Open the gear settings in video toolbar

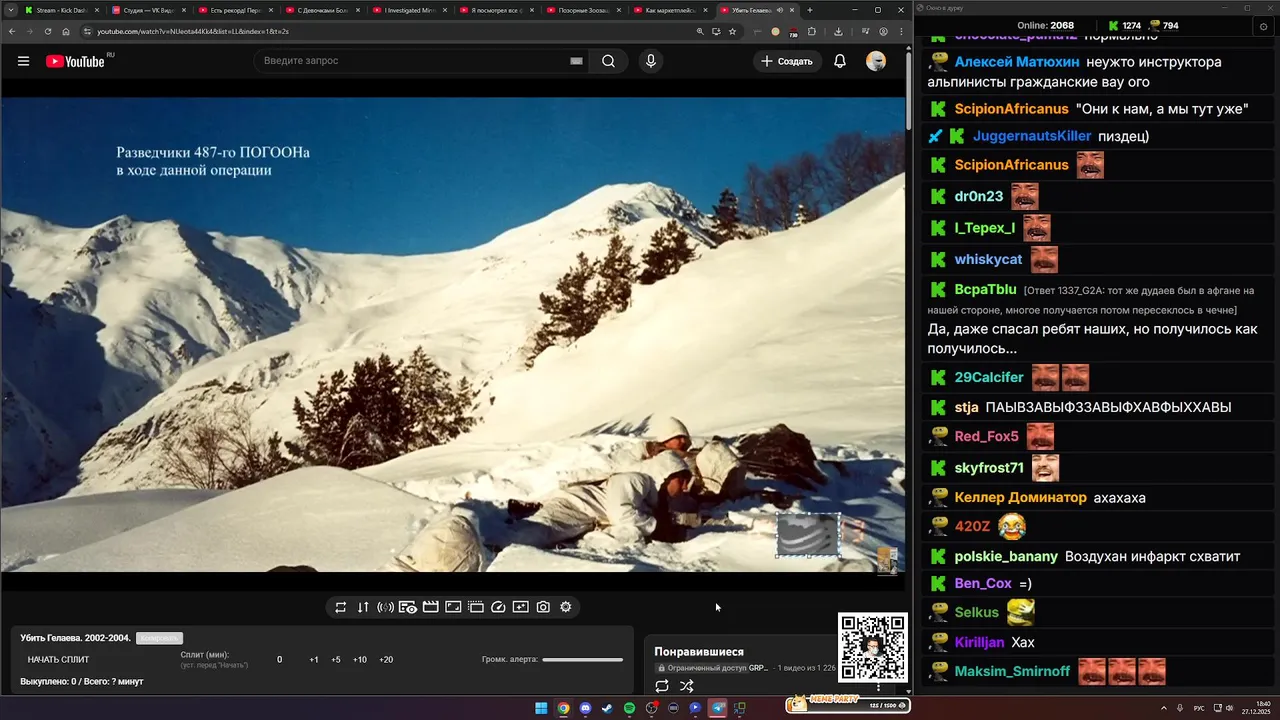click(566, 607)
